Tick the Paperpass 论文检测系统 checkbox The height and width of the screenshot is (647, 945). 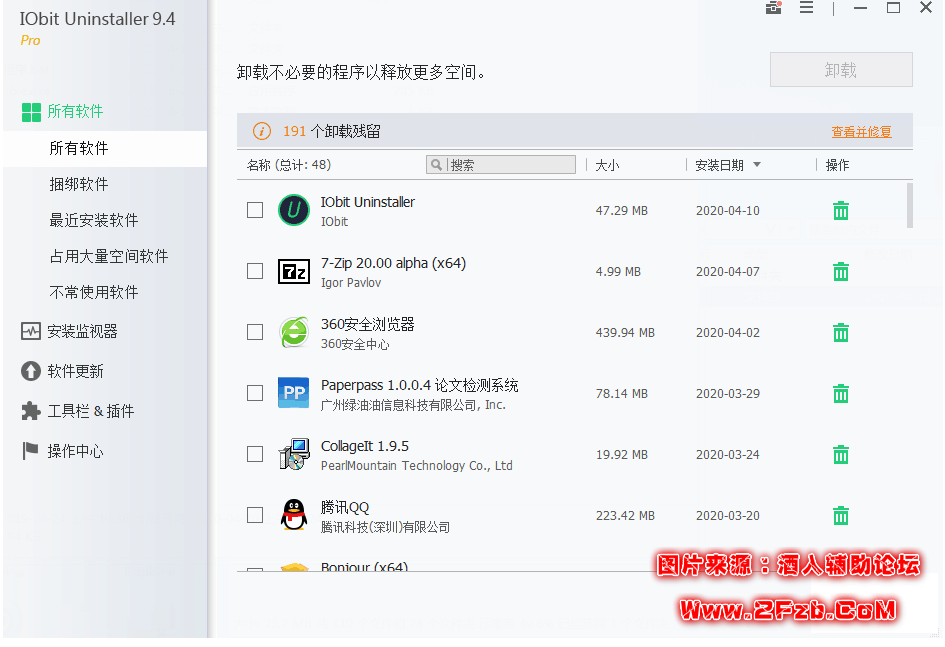click(255, 393)
